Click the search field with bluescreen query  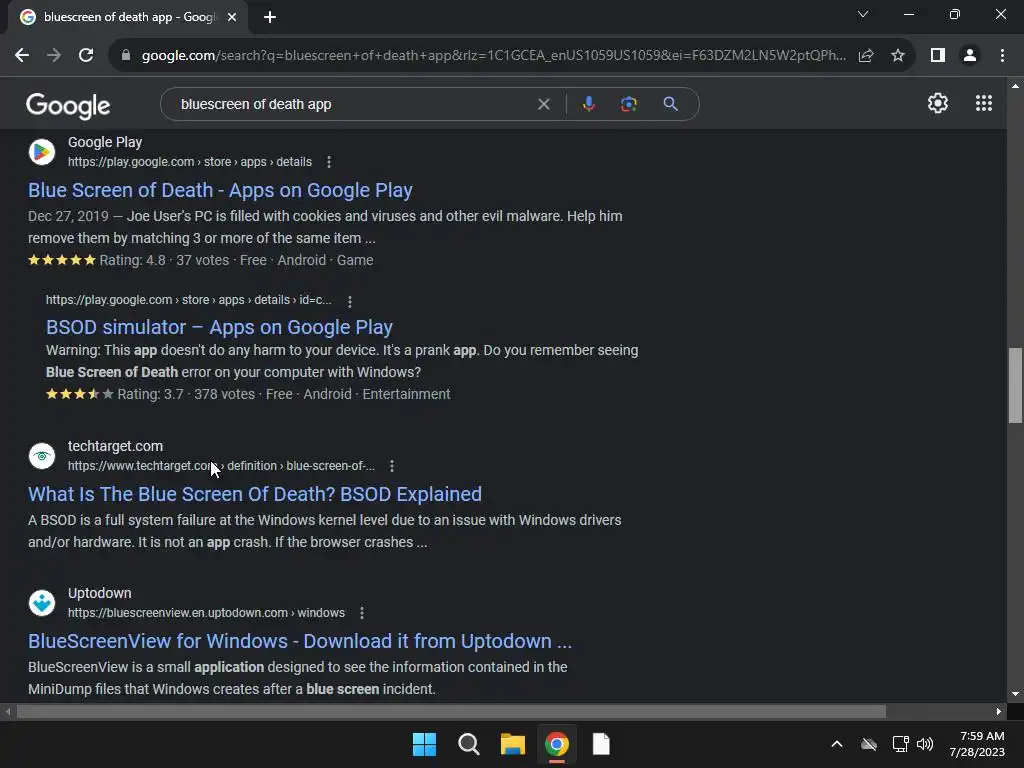pyautogui.click(x=353, y=104)
